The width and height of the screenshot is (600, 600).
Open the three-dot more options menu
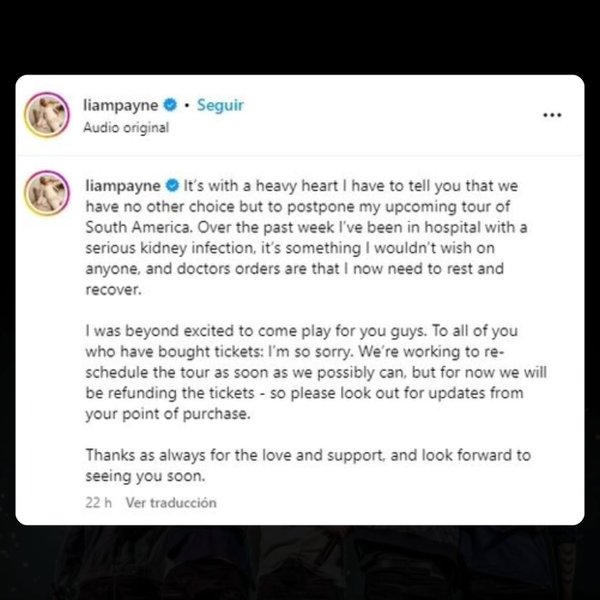(552, 115)
